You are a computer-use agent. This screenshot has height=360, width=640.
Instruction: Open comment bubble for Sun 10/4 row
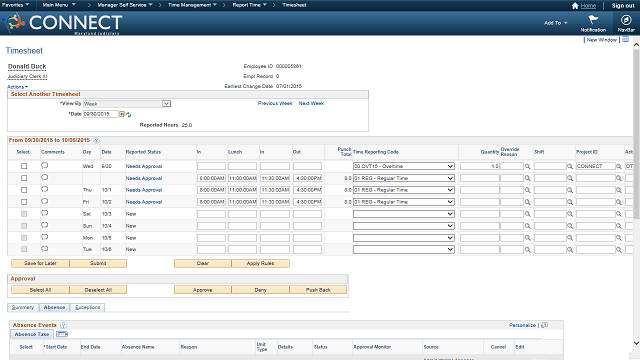pos(44,225)
